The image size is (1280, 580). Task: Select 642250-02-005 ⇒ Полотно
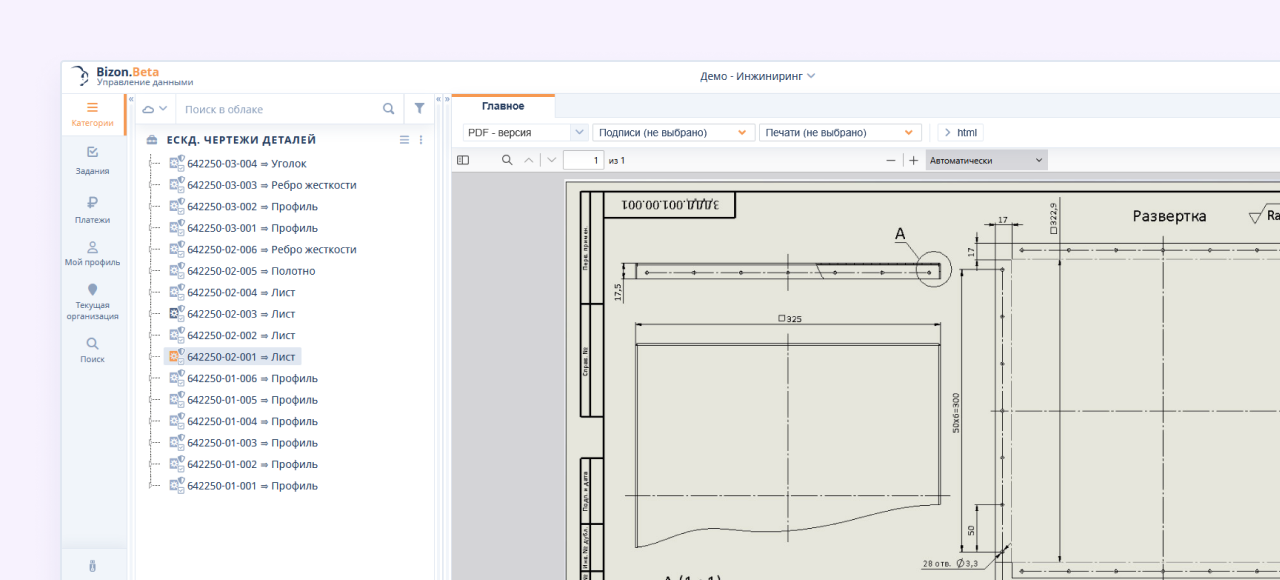[251, 270]
